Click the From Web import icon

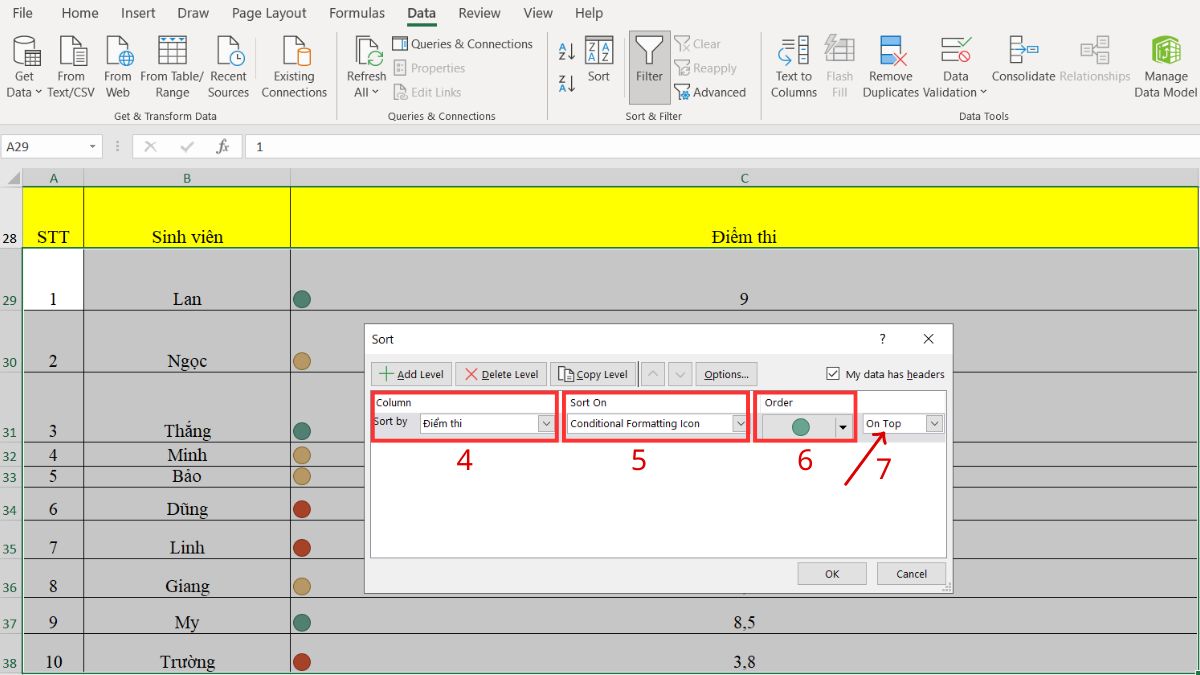click(x=118, y=65)
